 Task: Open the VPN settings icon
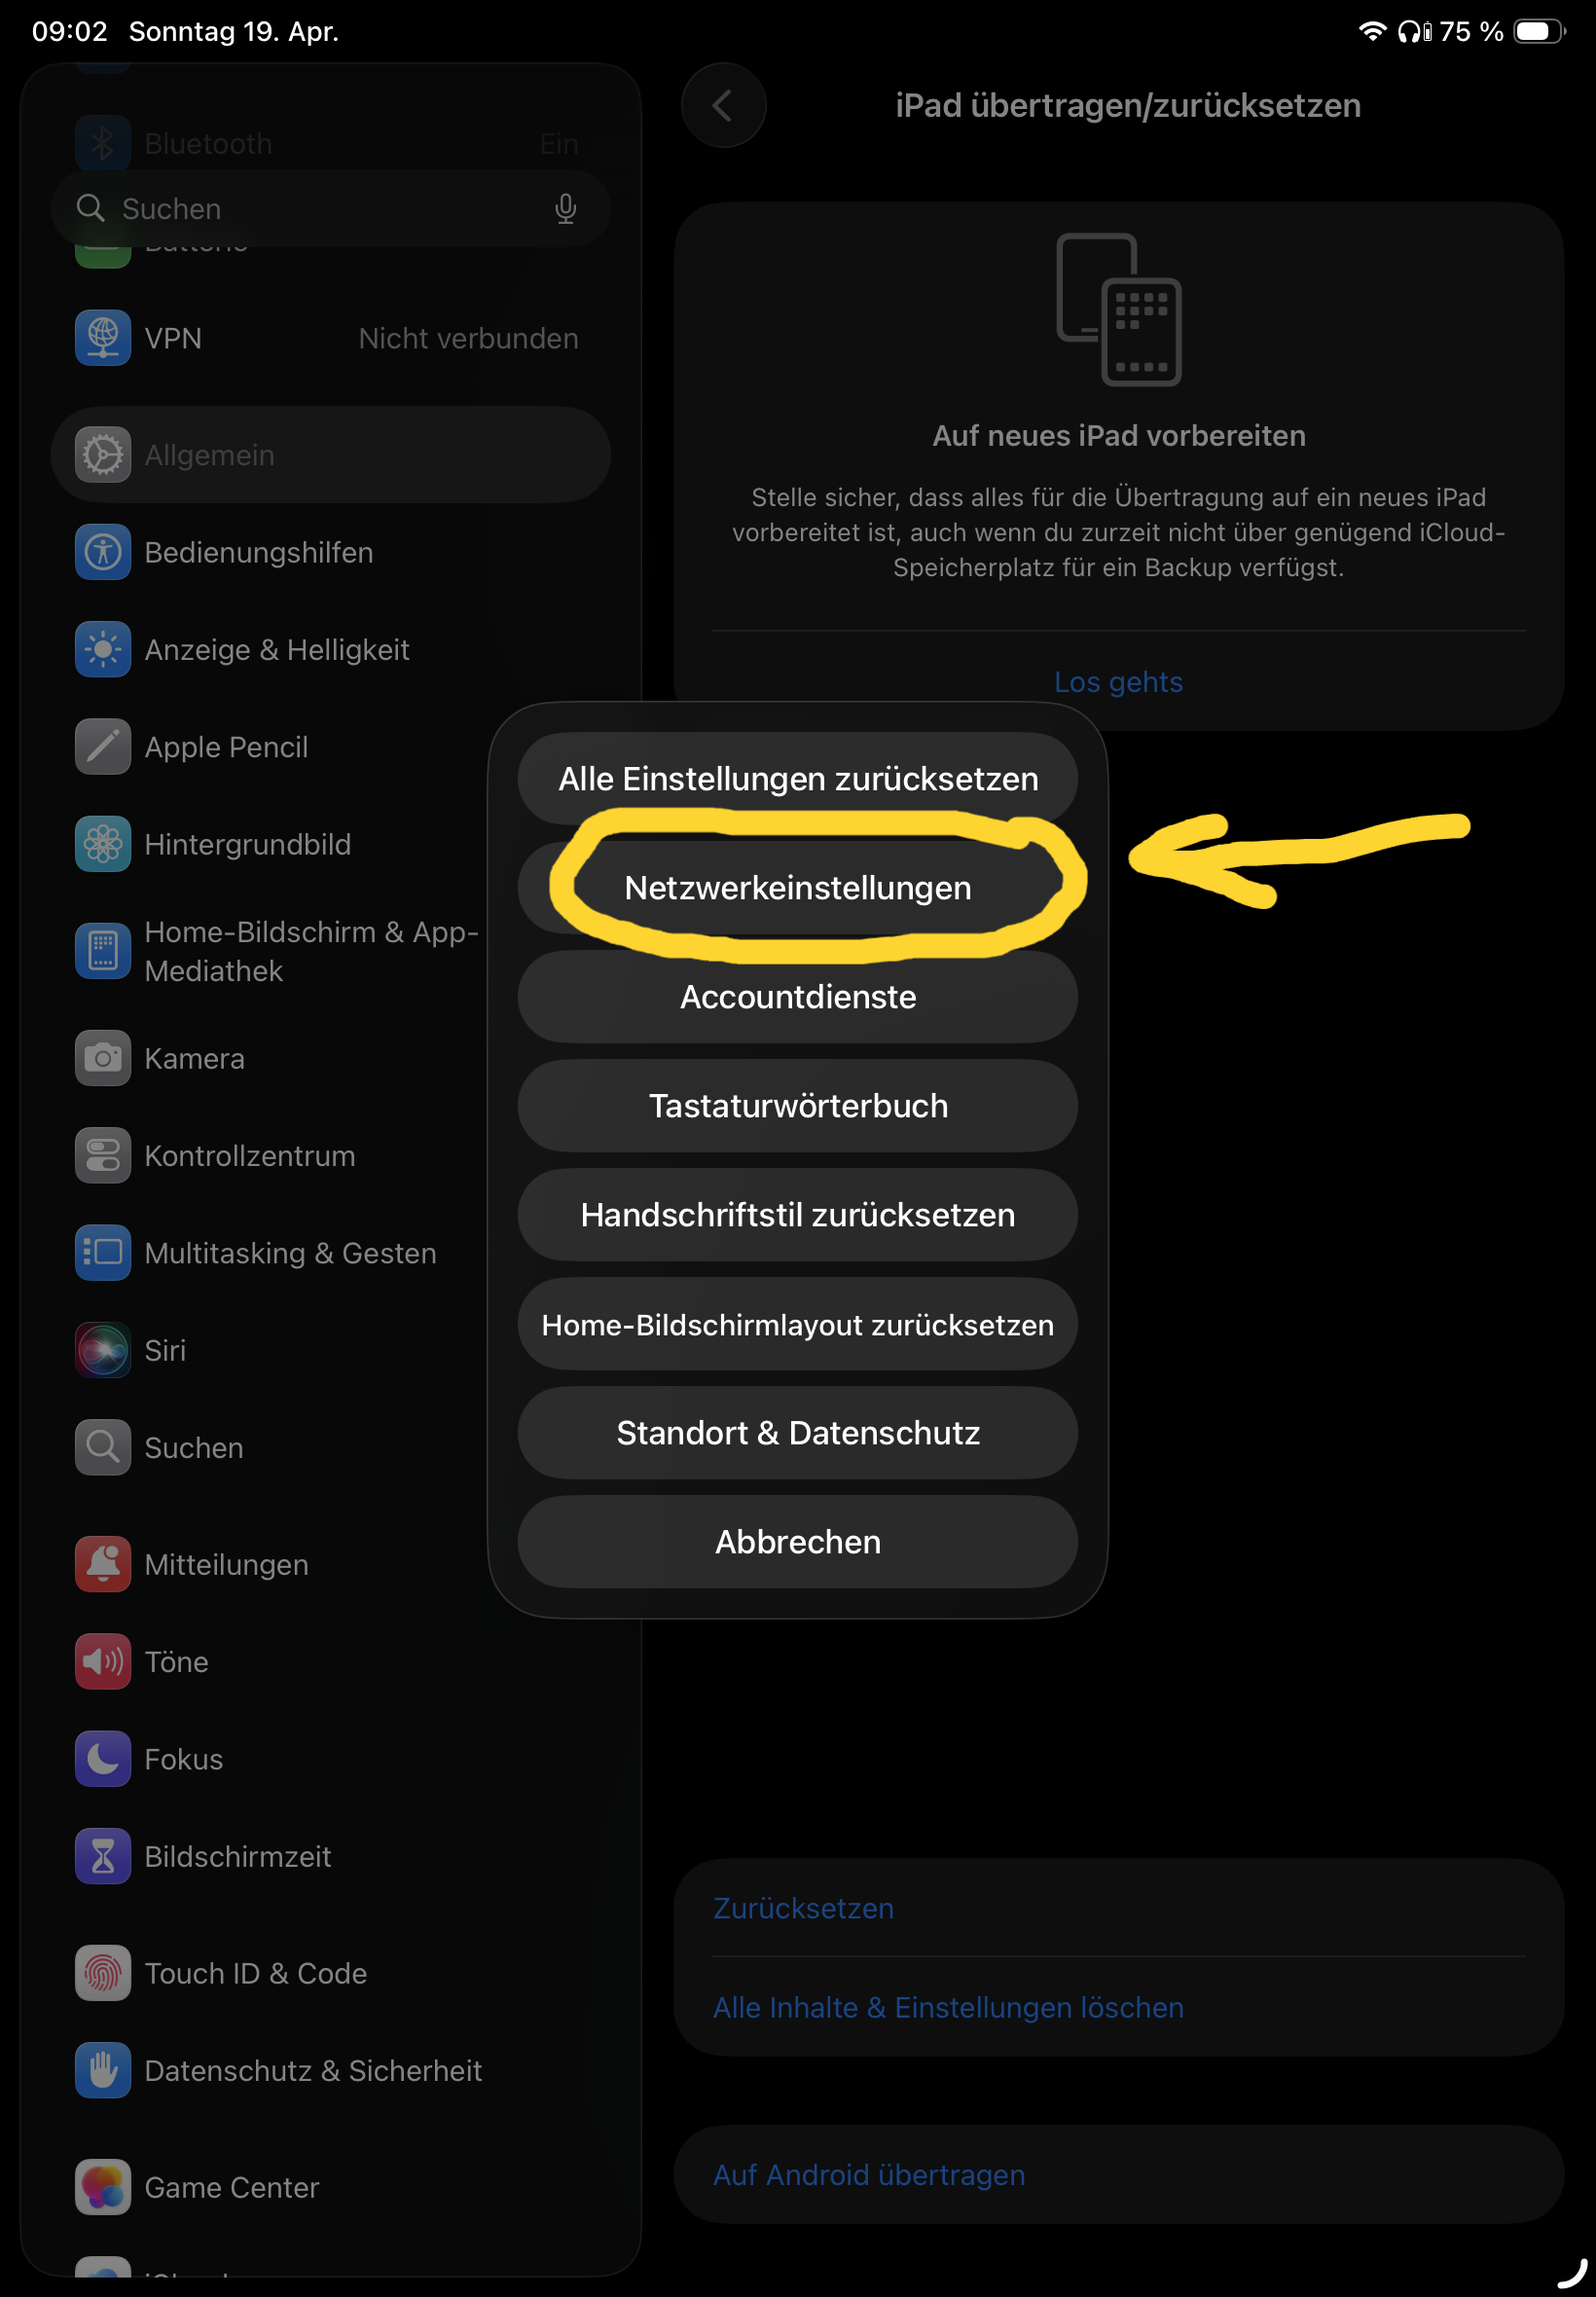[103, 338]
